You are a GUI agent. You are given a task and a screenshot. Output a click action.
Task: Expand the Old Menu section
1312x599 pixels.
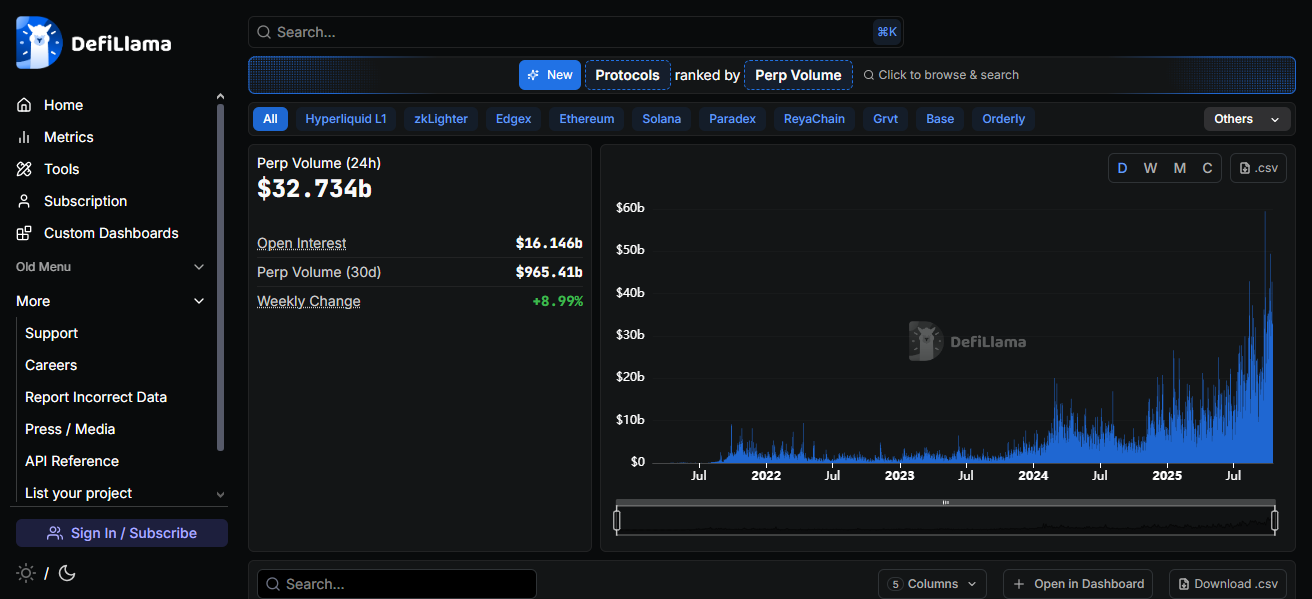click(198, 267)
